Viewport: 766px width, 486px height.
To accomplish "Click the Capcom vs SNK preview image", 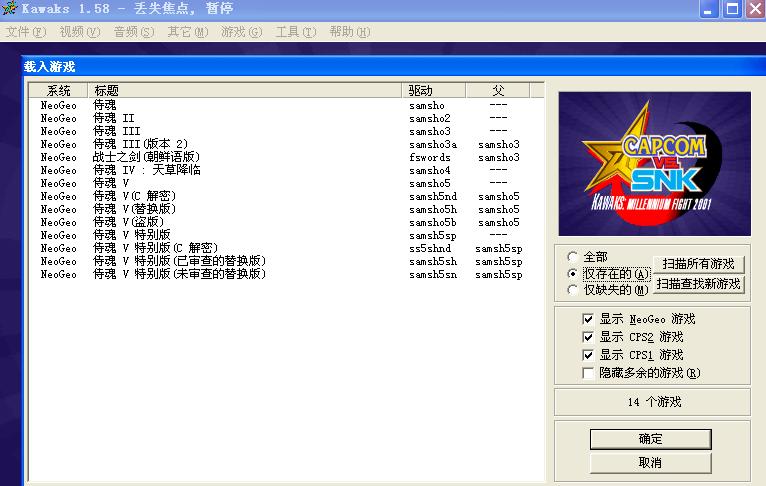I will [653, 163].
